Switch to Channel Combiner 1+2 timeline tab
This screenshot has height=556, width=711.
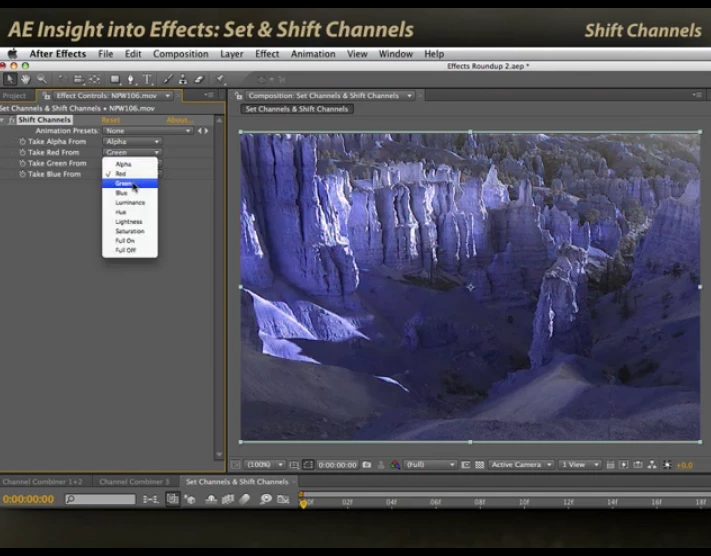pyautogui.click(x=43, y=482)
